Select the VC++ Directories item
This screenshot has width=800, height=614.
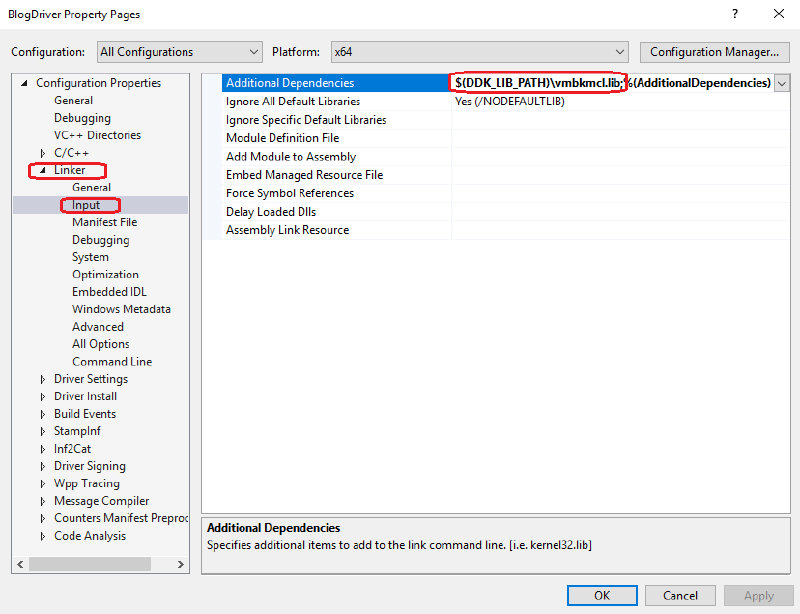coord(97,135)
